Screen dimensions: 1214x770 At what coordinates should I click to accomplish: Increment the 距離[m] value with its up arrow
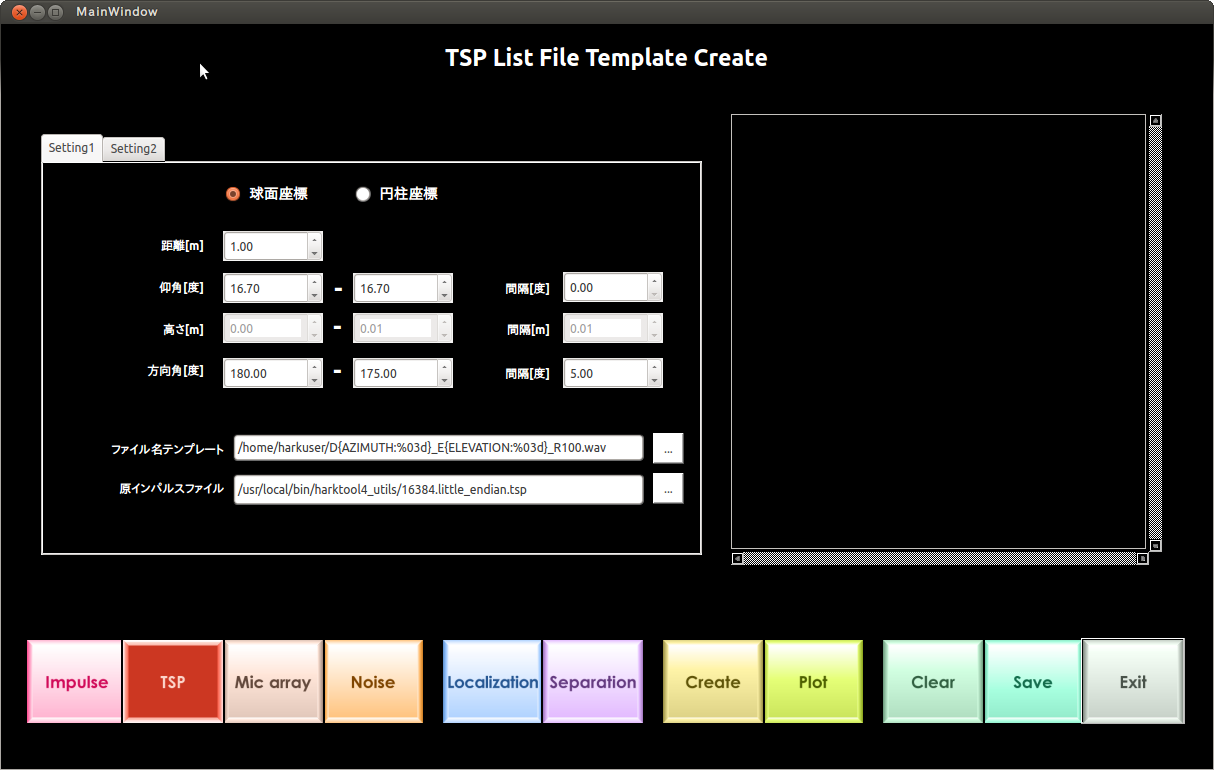click(x=315, y=241)
